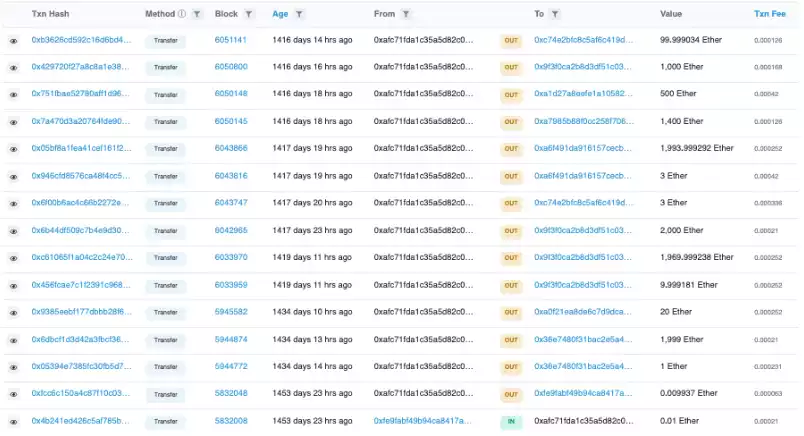Open block 6033959
804x436 pixels.
(231, 285)
